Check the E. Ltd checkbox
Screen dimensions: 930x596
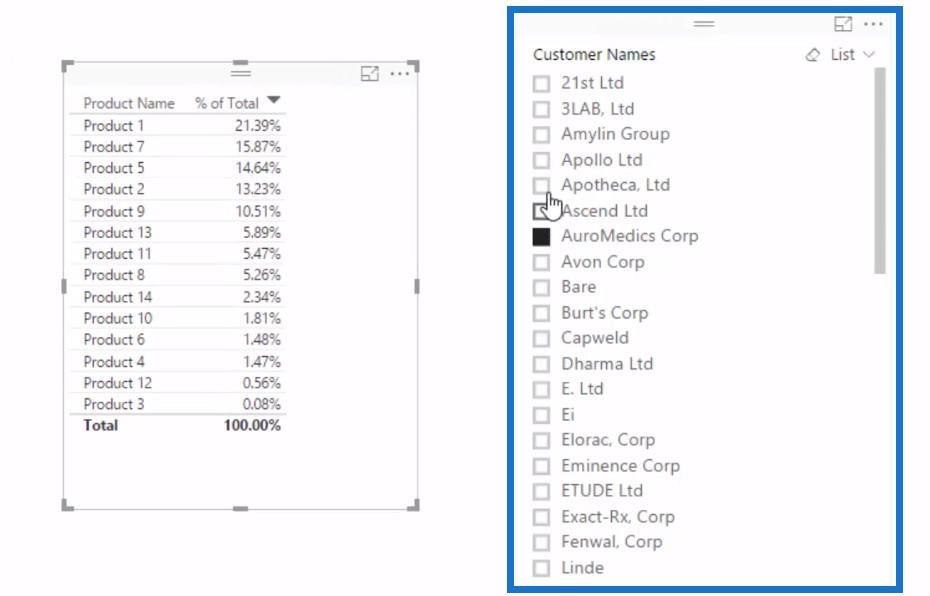click(541, 390)
